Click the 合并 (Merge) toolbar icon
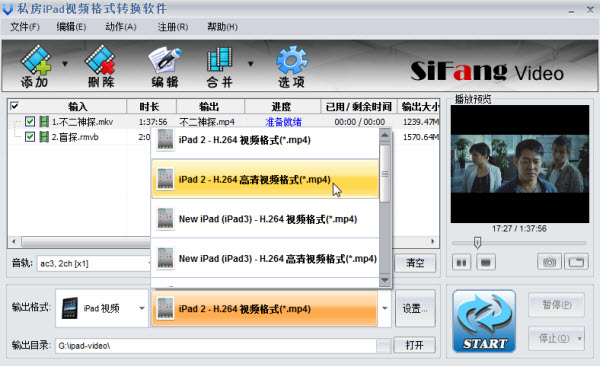This screenshot has height=366, width=600. (x=220, y=66)
